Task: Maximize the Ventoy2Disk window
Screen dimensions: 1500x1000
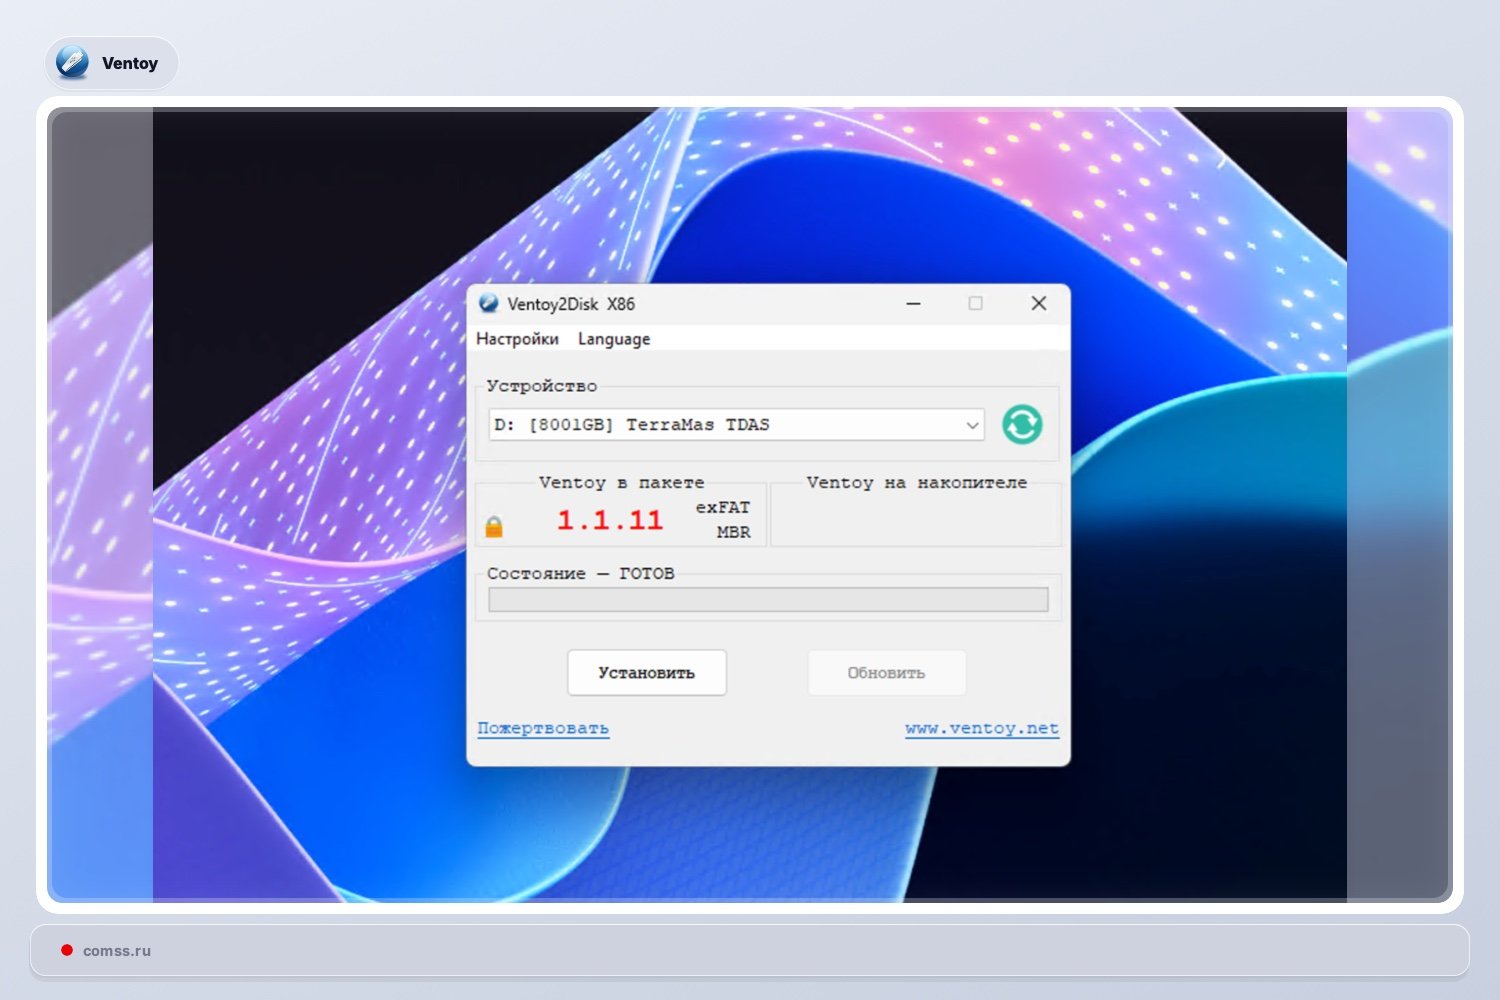Action: [x=975, y=304]
